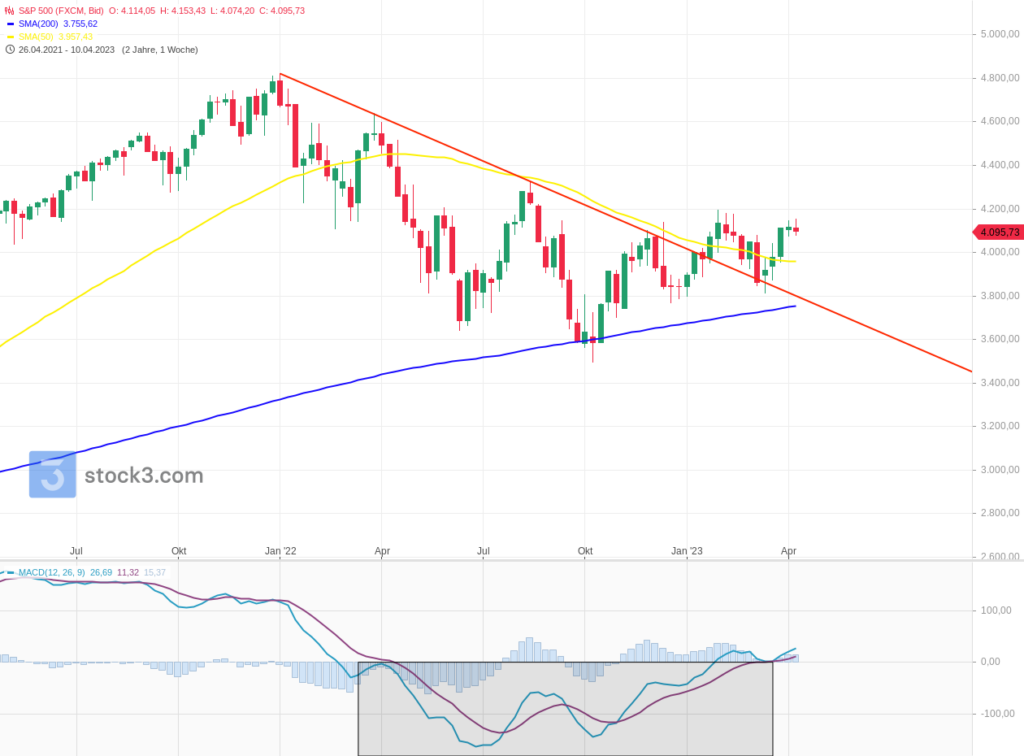Screen dimensions: 1024x756
Task: Click the MACD histogram value 15,37
Action: click(155, 573)
